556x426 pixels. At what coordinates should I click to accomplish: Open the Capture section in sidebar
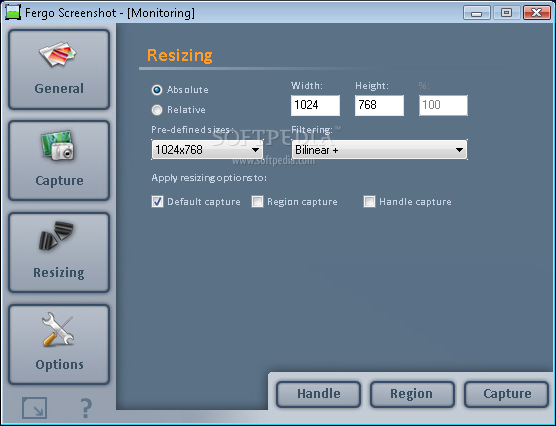click(59, 161)
